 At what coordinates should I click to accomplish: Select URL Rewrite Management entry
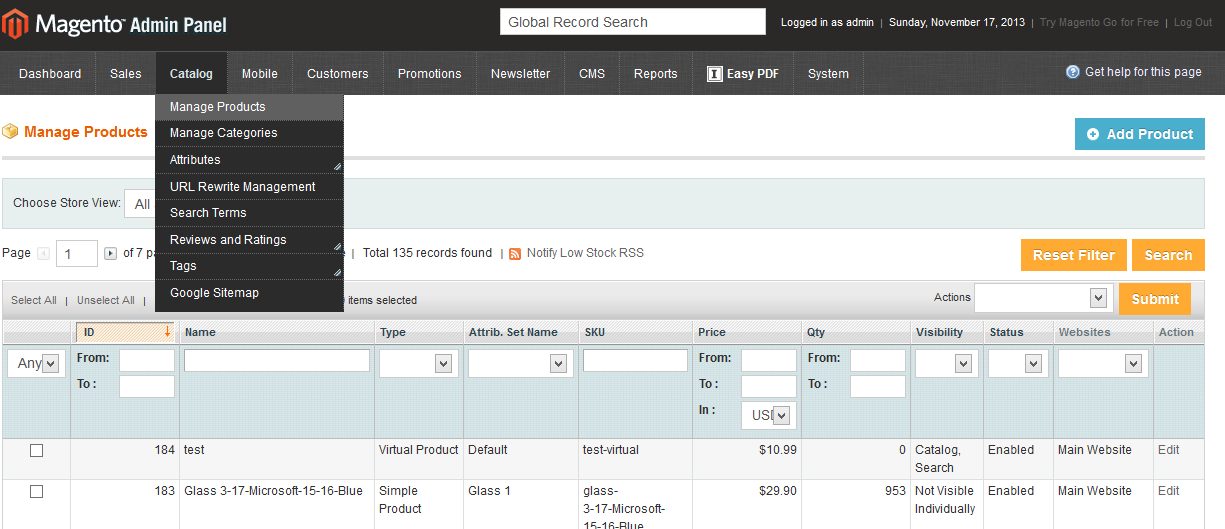249,187
